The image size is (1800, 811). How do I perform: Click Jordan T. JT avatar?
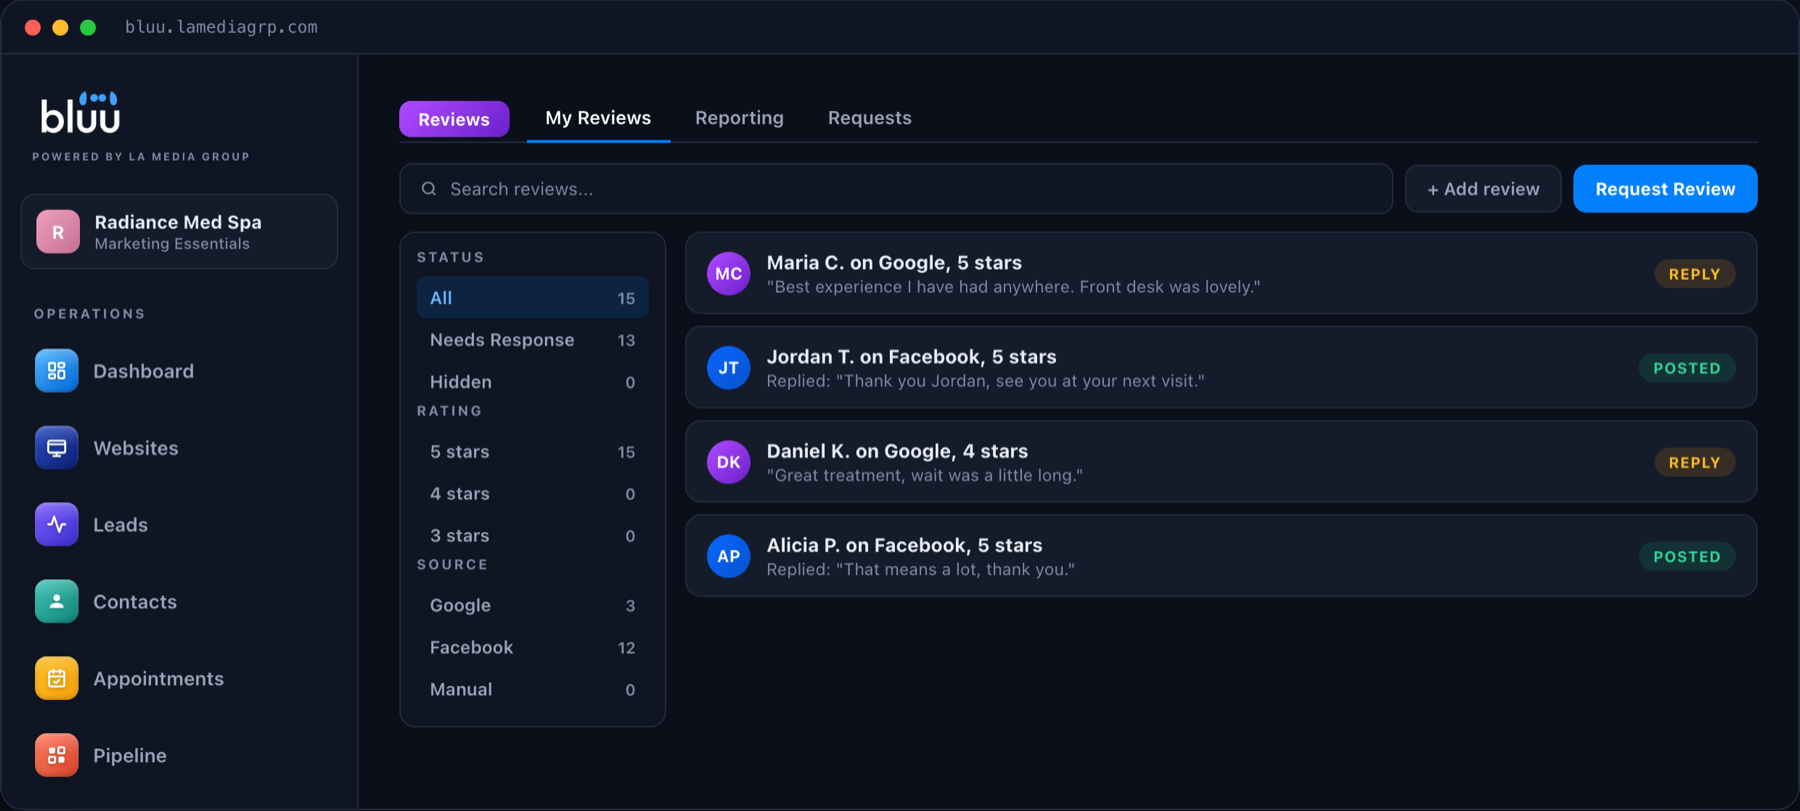[729, 368]
